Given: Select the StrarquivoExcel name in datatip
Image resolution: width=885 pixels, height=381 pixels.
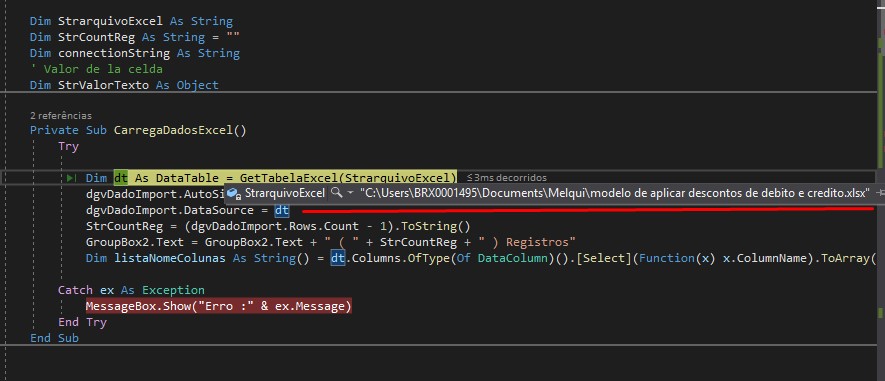Looking at the screenshot, I should pos(284,193).
